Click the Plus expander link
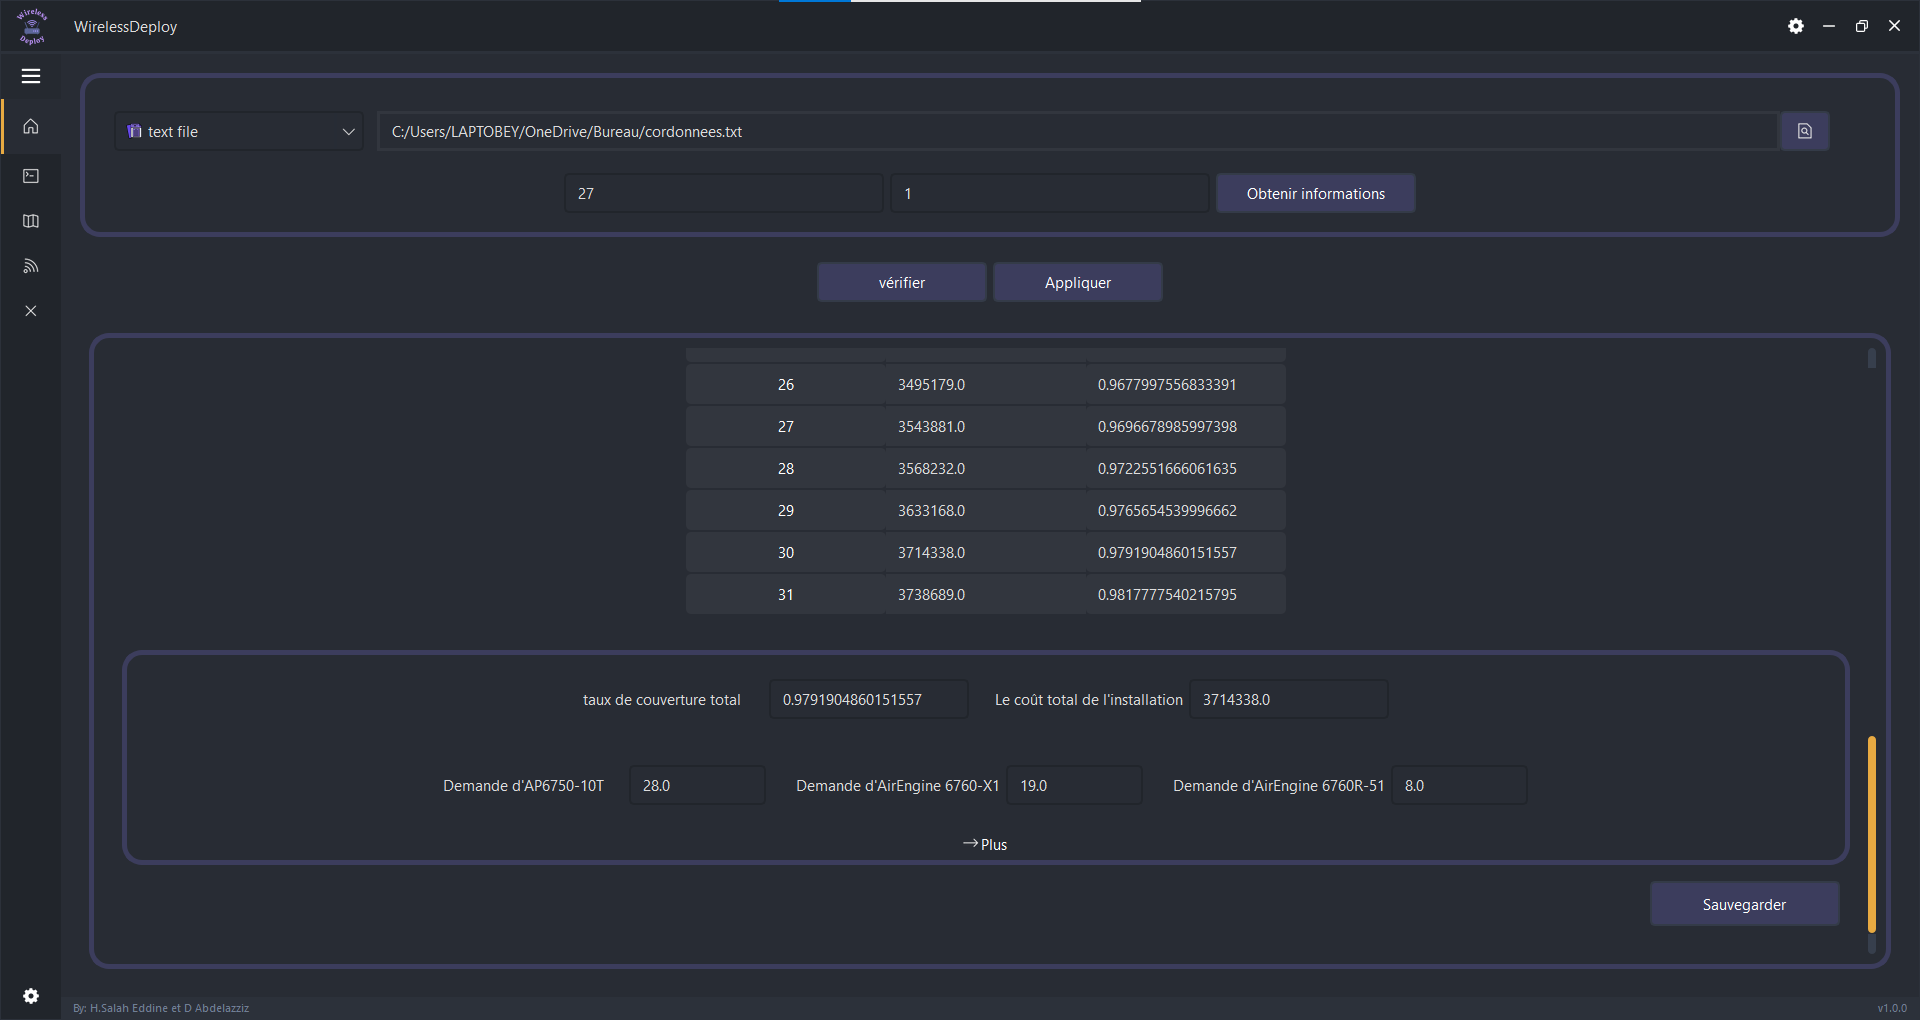1920x1020 pixels. click(985, 844)
